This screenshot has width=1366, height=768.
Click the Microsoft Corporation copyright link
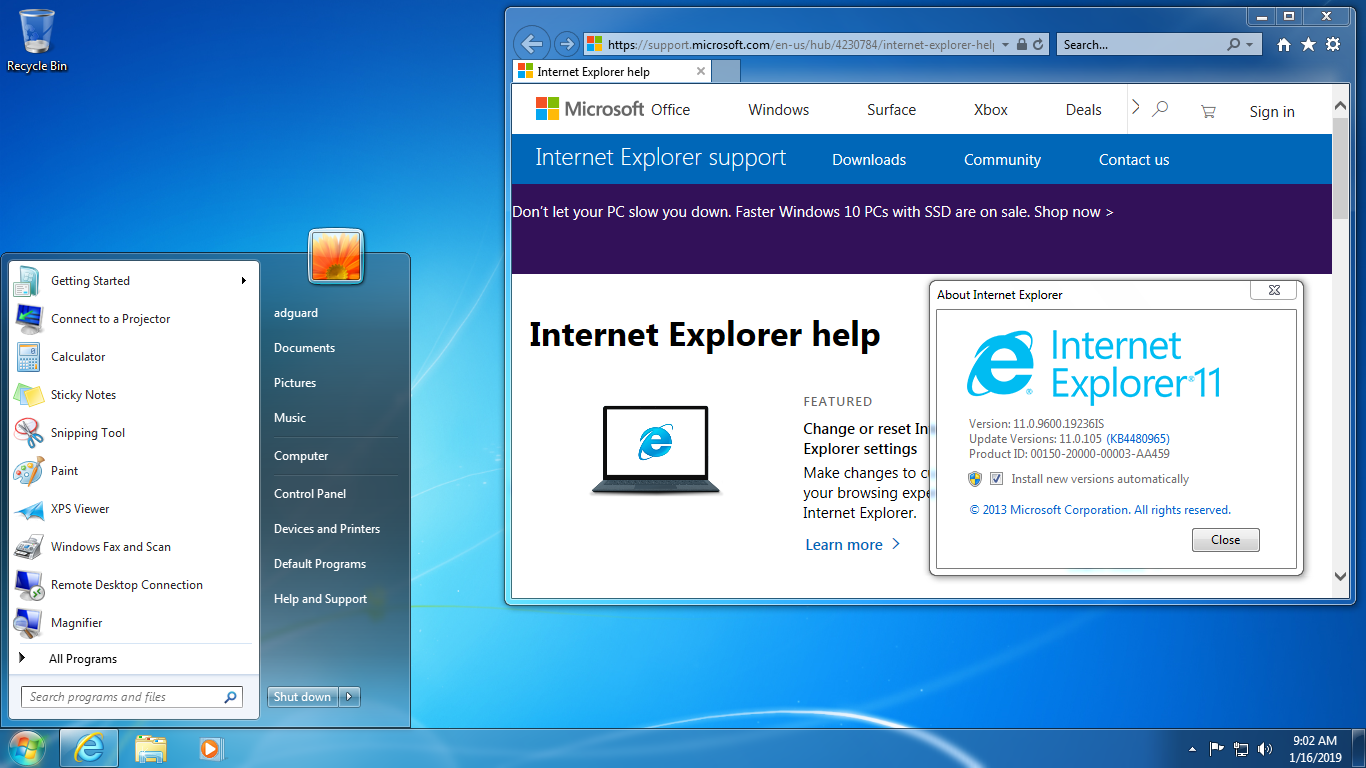pyautogui.click(x=1100, y=510)
